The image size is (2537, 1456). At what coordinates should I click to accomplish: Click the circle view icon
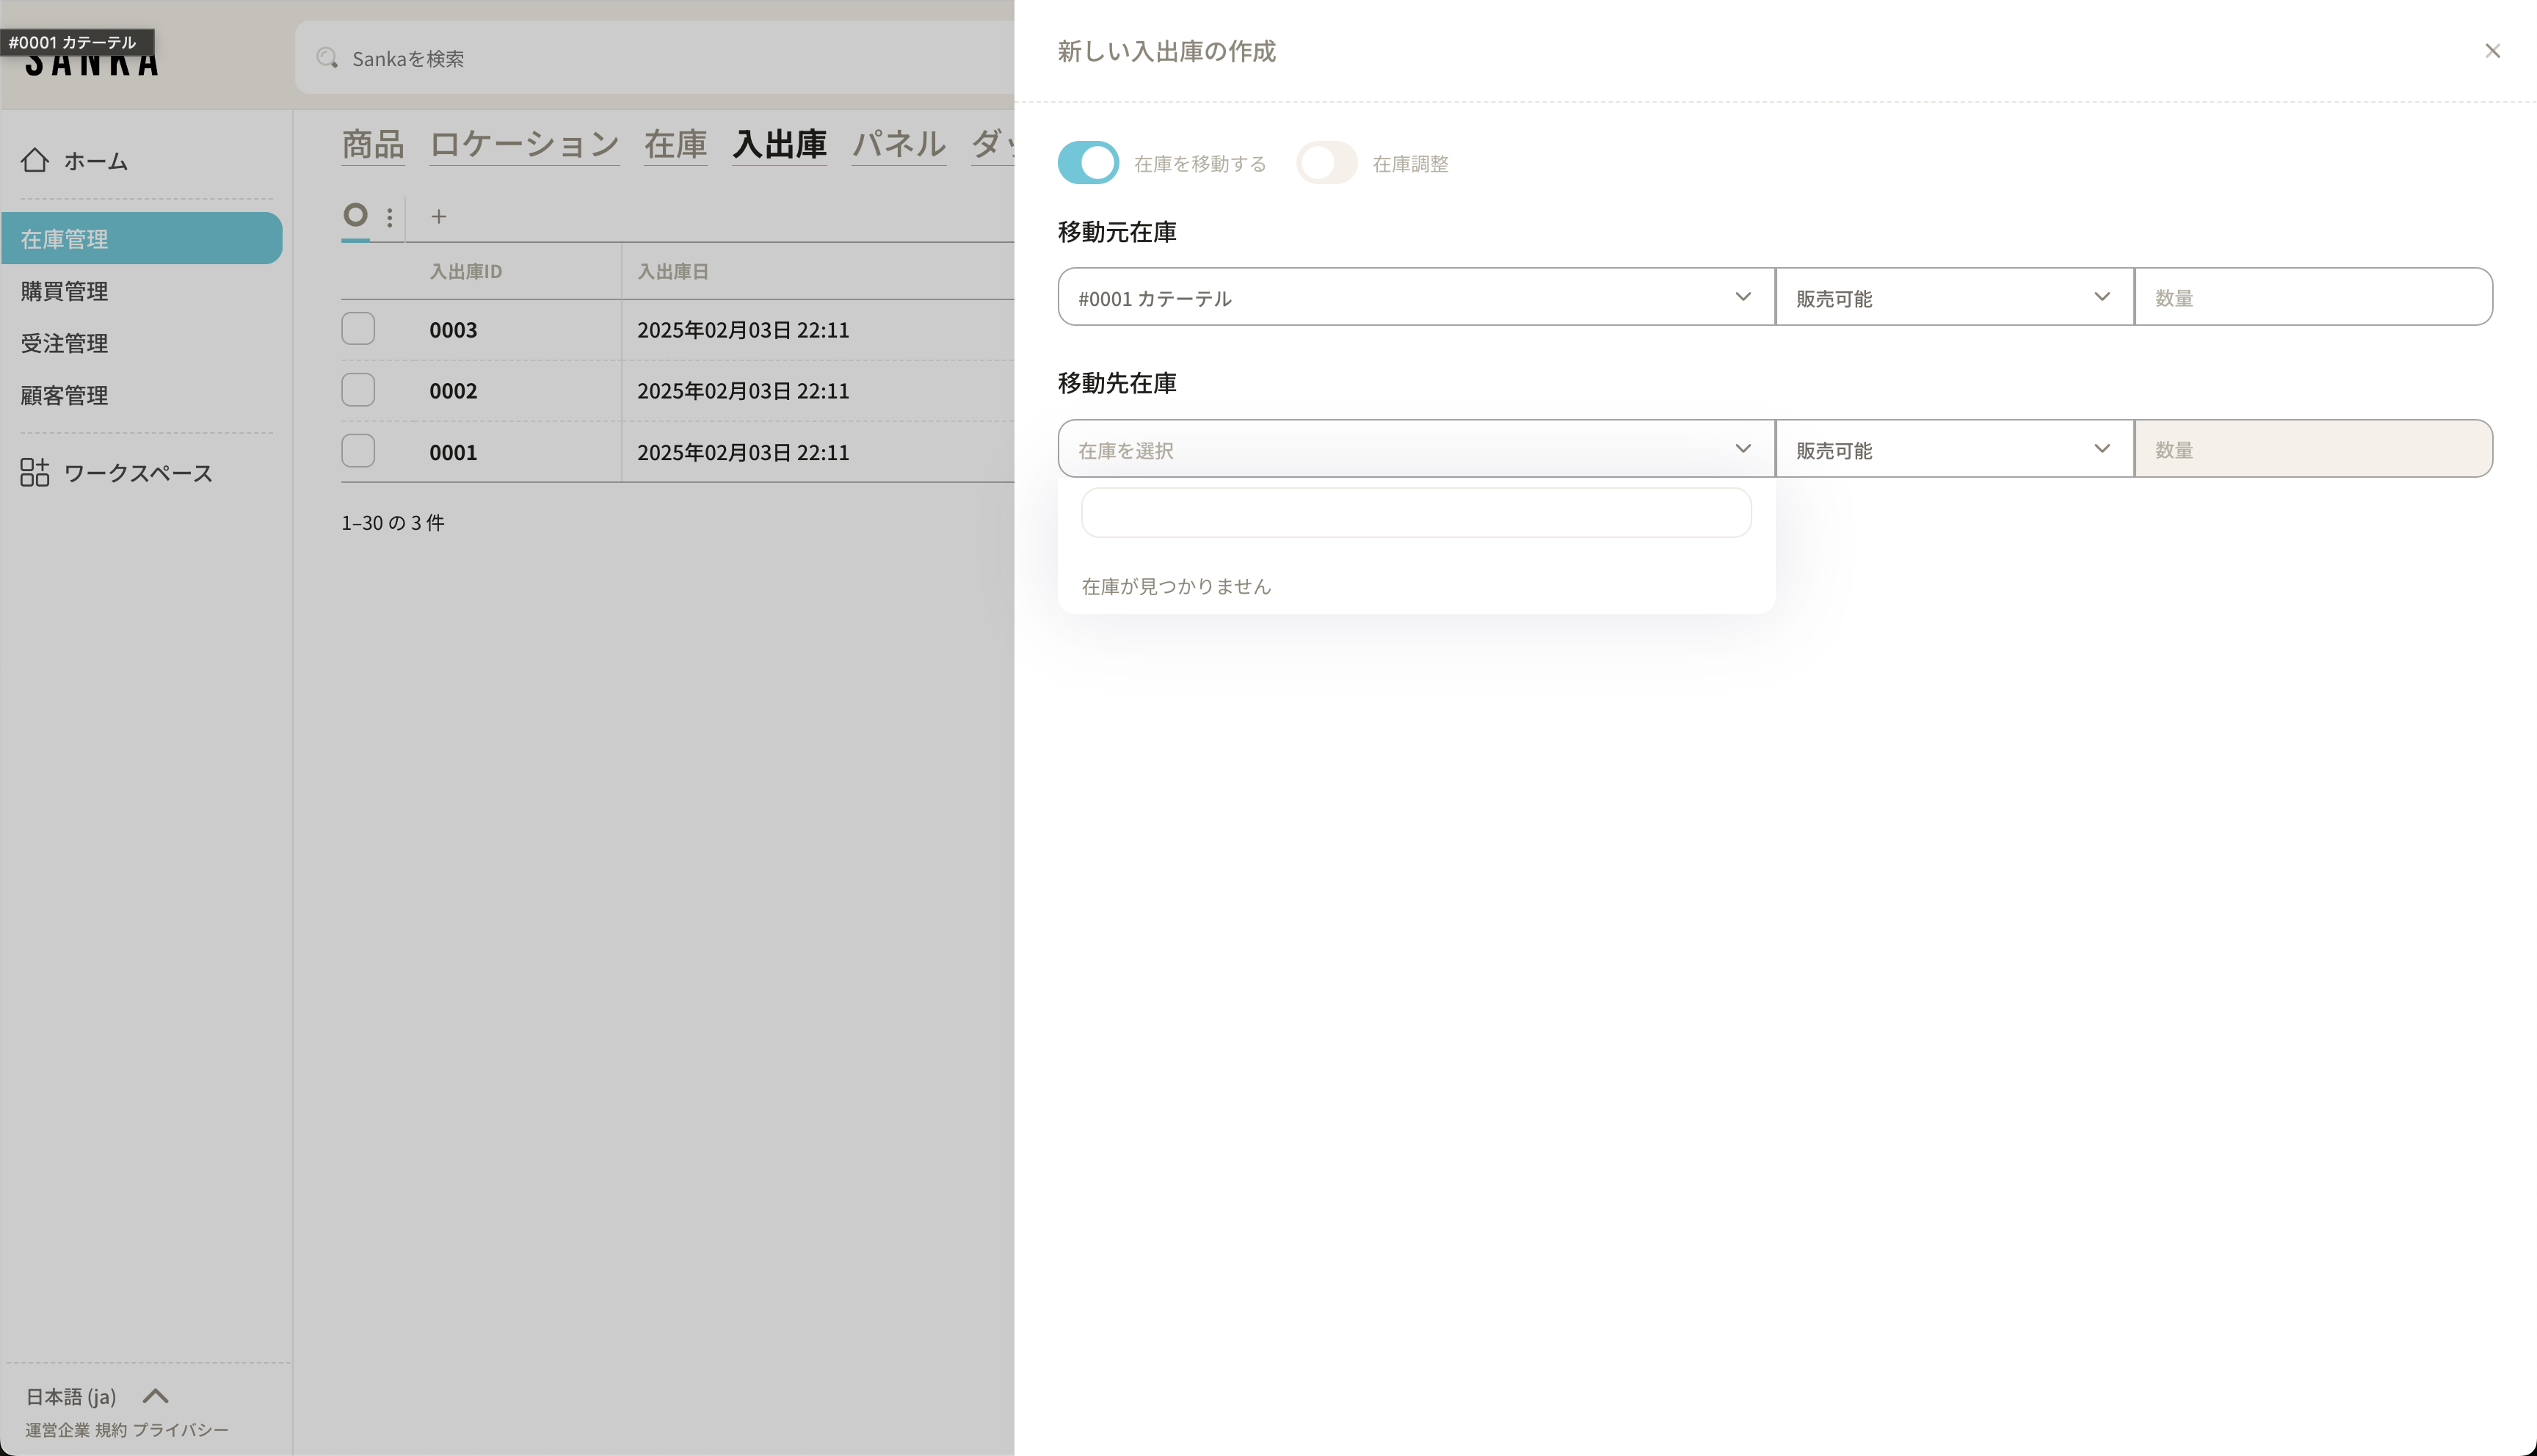pos(355,215)
